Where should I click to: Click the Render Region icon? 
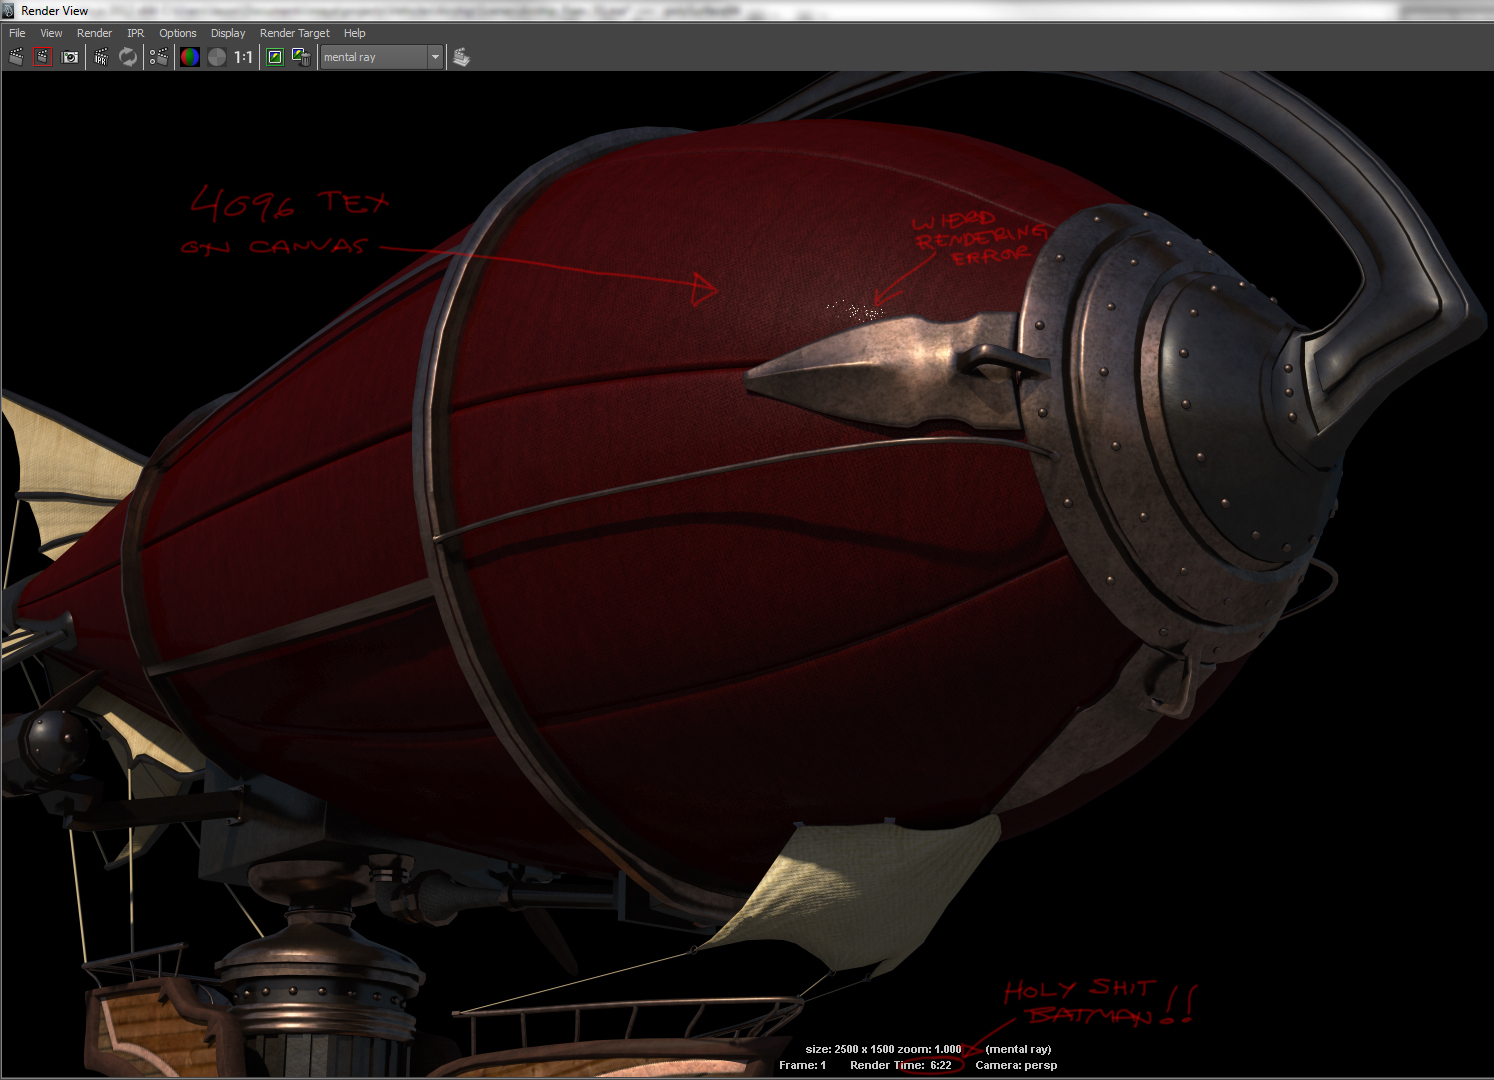pyautogui.click(x=43, y=57)
